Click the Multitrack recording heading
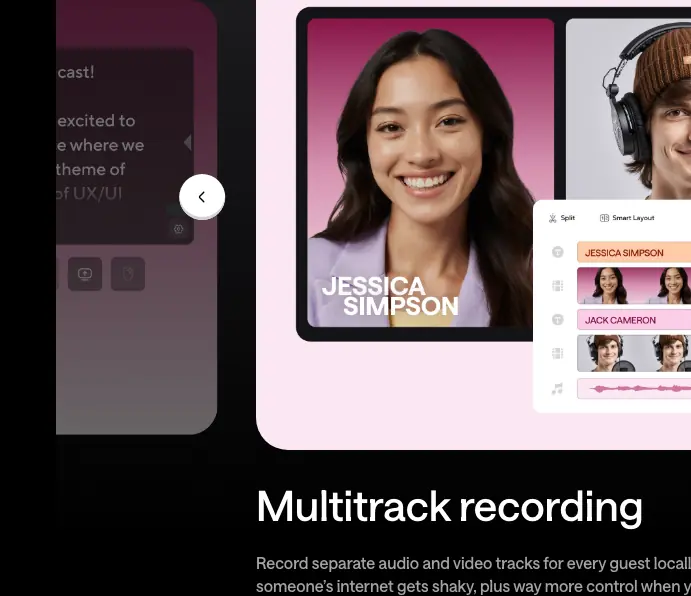Screen dimensions: 691x596 click(x=450, y=507)
